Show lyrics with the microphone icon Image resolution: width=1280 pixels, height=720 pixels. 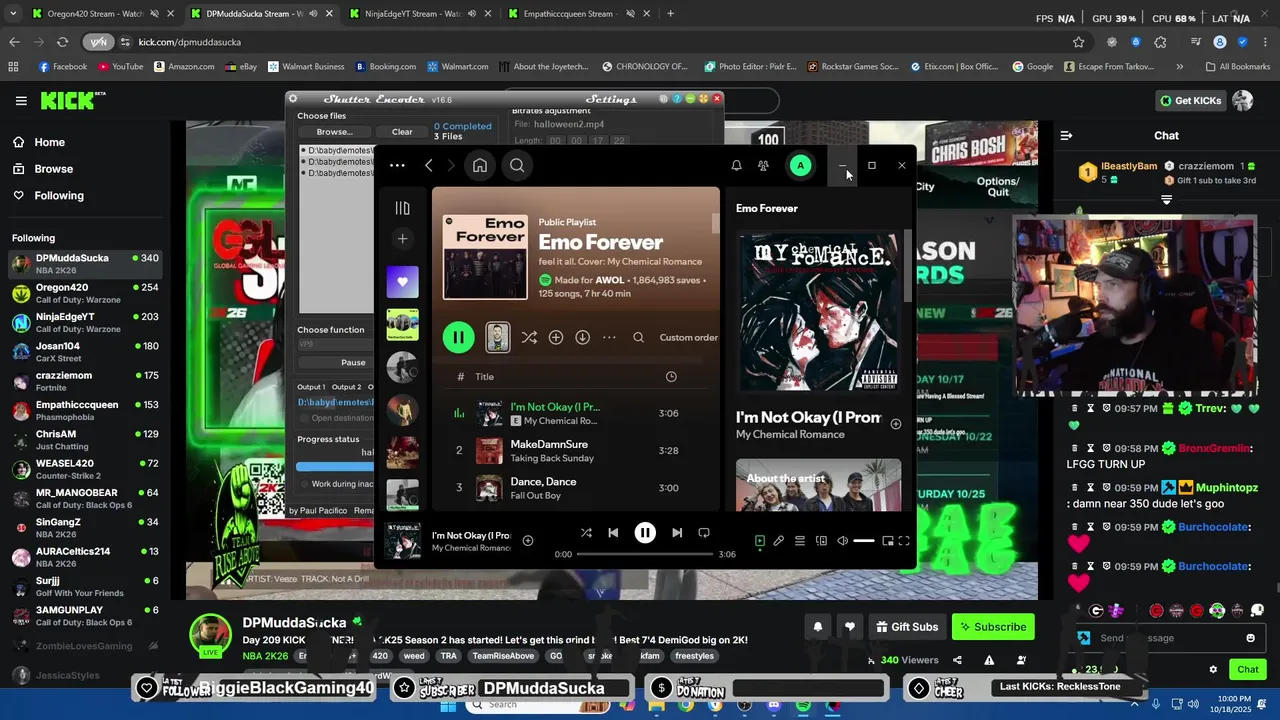779,541
